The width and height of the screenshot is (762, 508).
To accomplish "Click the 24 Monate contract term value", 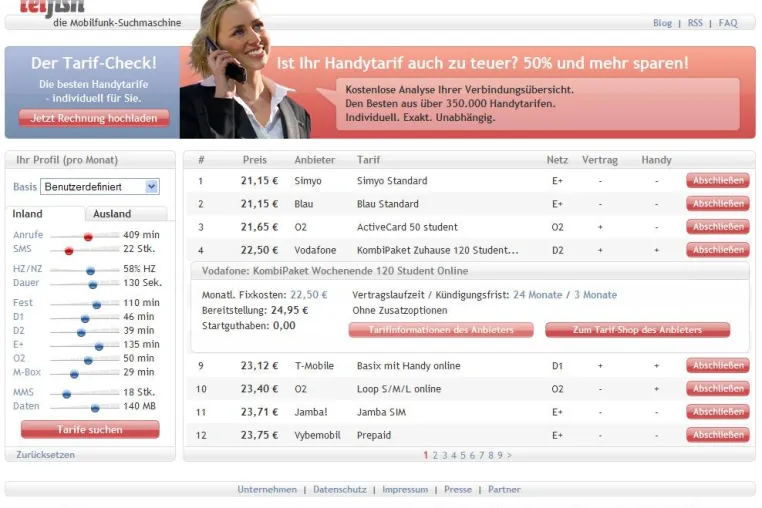I will click(537, 295).
